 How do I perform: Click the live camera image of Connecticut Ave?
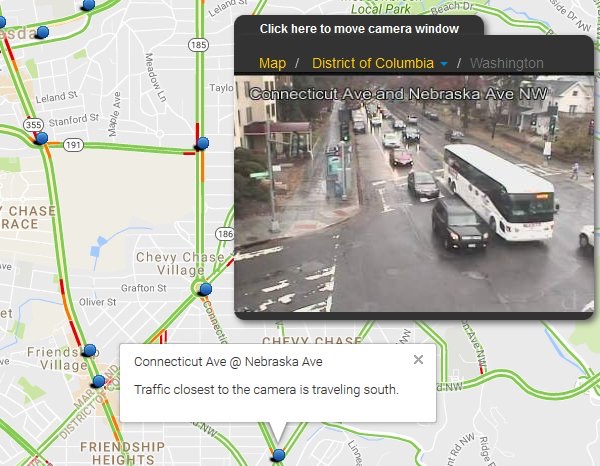click(414, 193)
